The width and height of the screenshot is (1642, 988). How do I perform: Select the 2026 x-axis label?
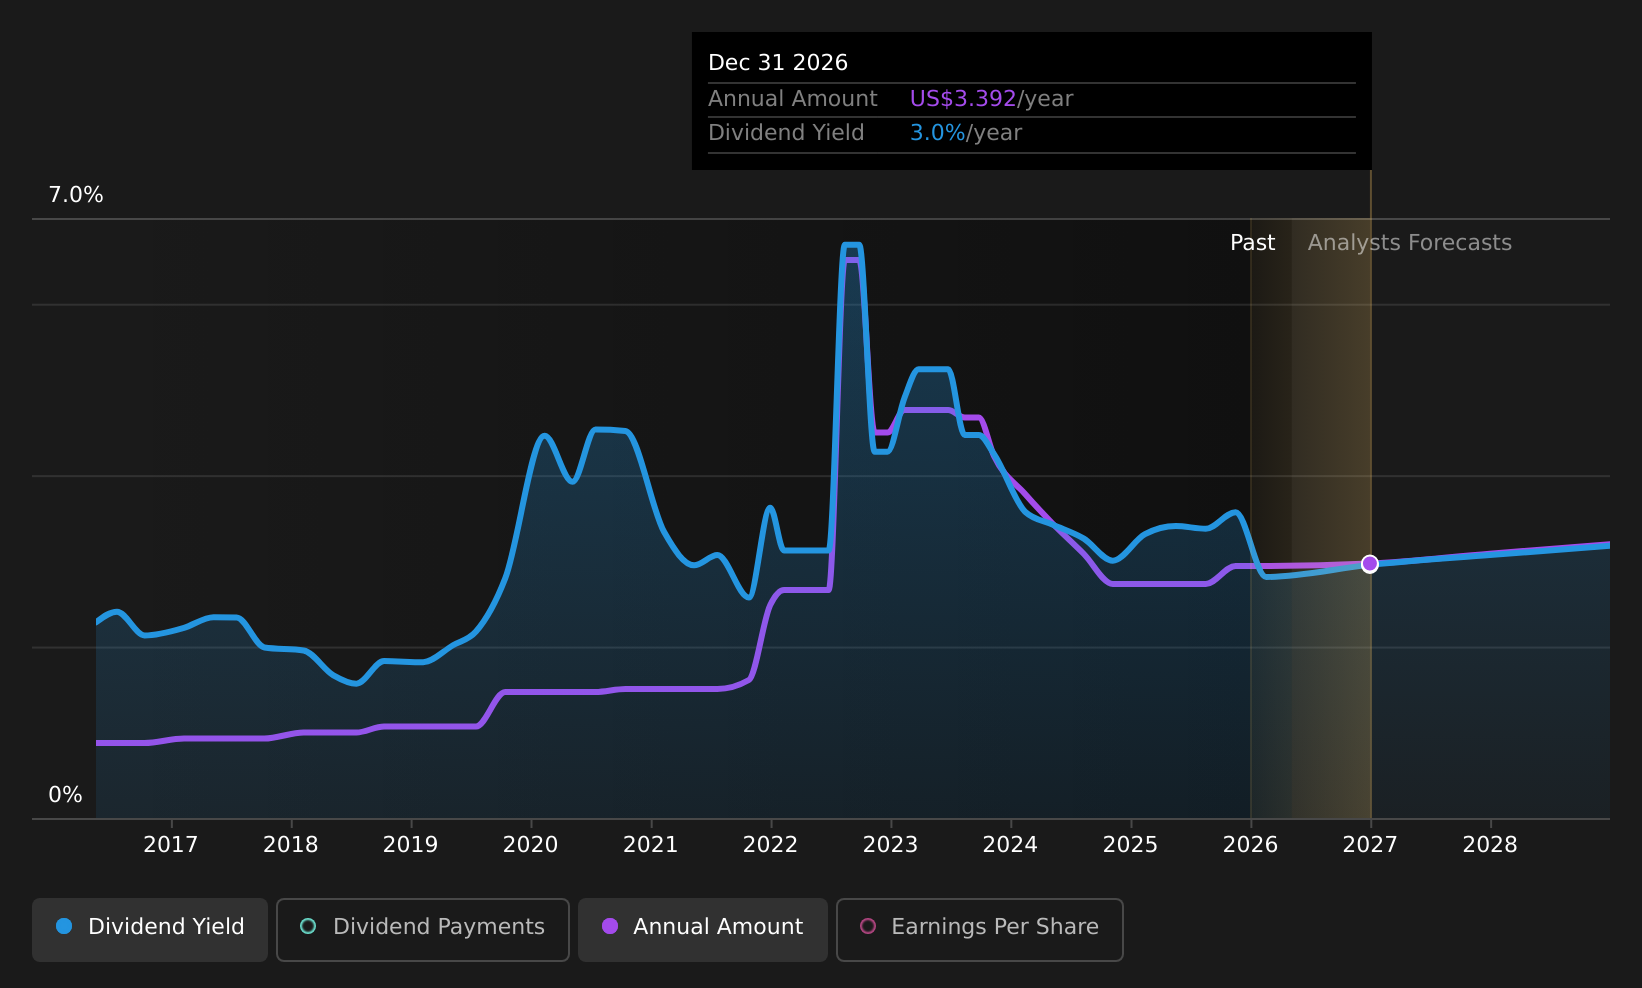1251,845
